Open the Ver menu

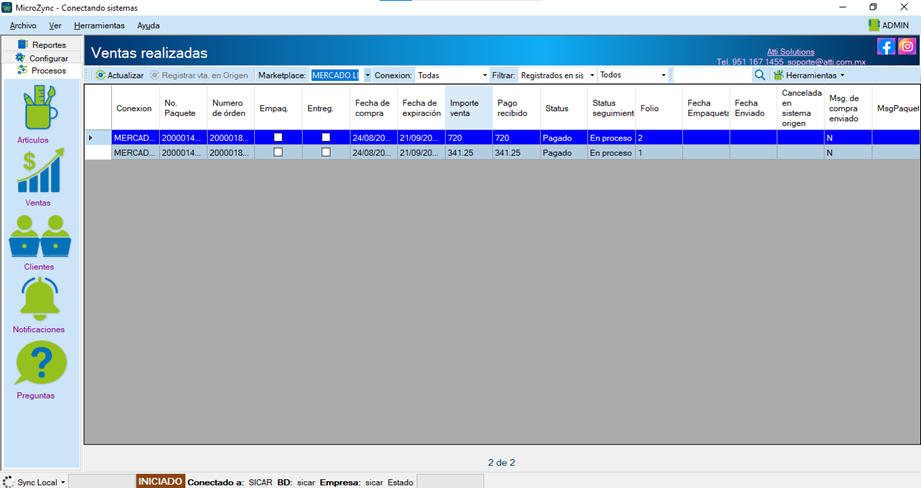[x=55, y=26]
